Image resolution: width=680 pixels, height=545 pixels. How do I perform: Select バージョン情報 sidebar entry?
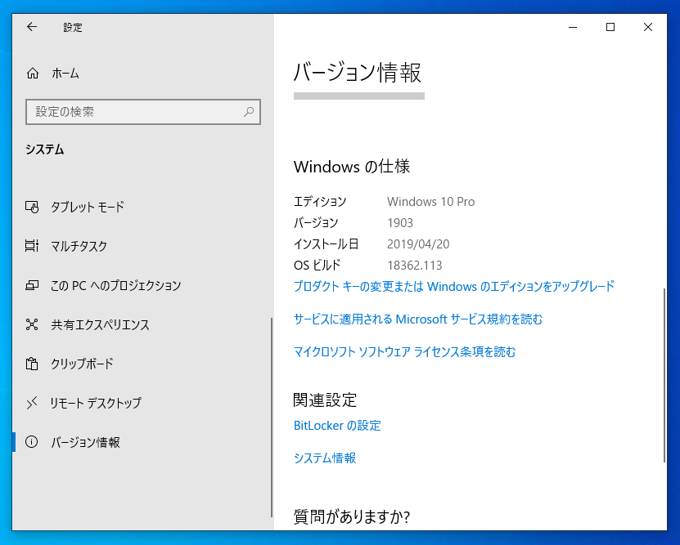point(142,442)
